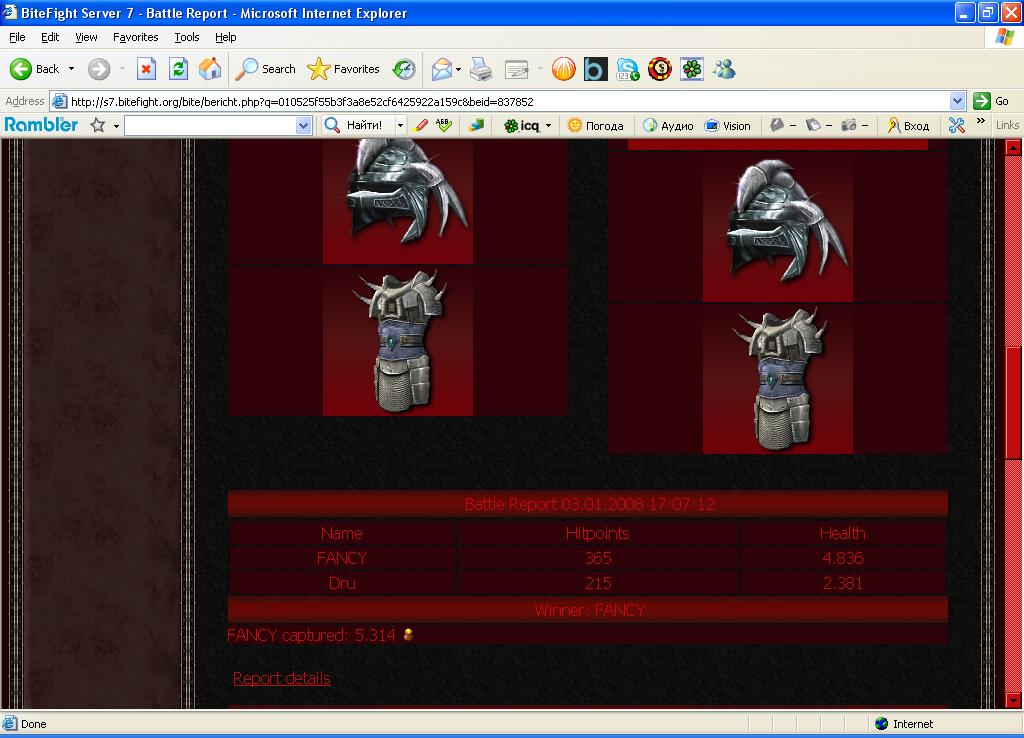Open the Vision button
Viewport: 1024px width, 738px height.
(x=728, y=125)
